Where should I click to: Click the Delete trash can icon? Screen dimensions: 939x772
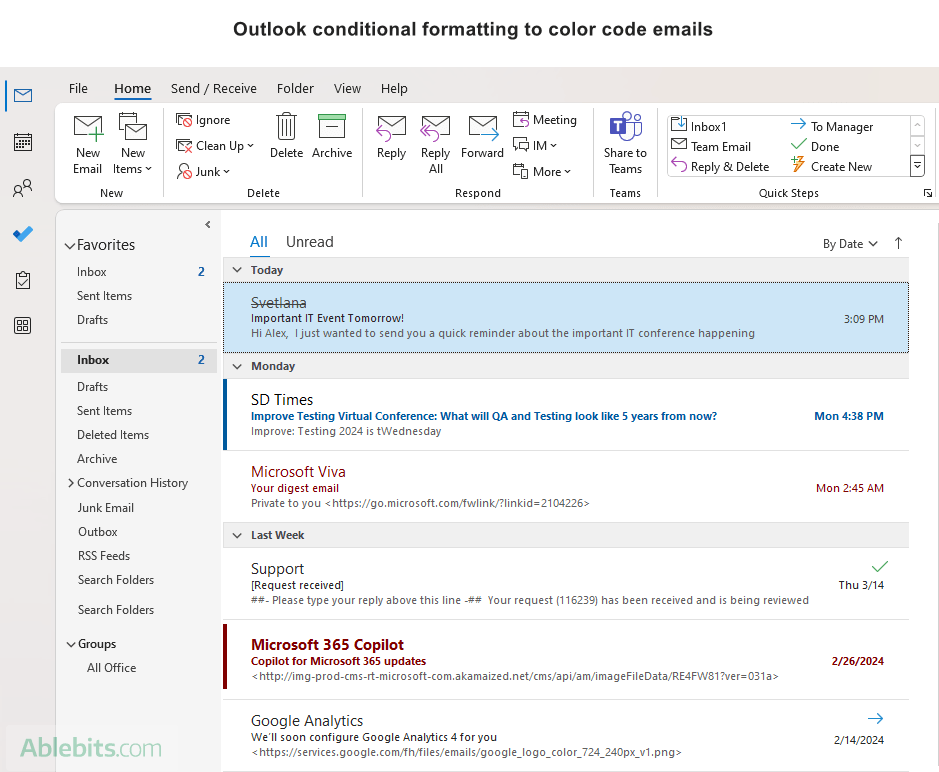tap(286, 137)
